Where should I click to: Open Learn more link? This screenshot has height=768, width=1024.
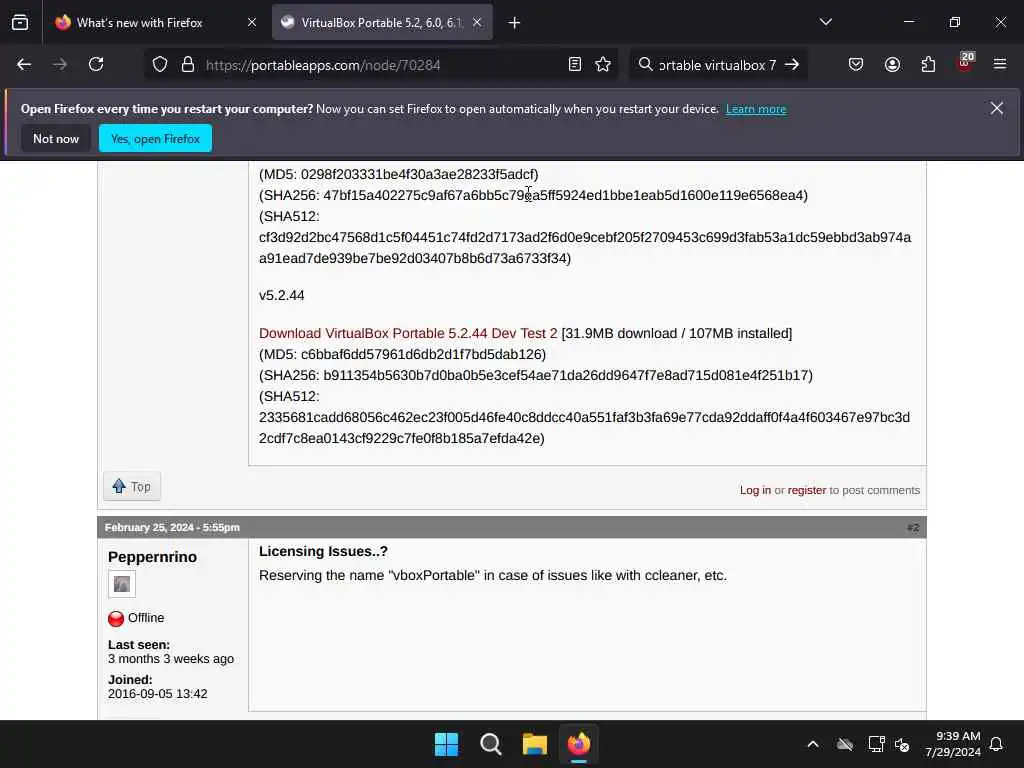point(756,109)
